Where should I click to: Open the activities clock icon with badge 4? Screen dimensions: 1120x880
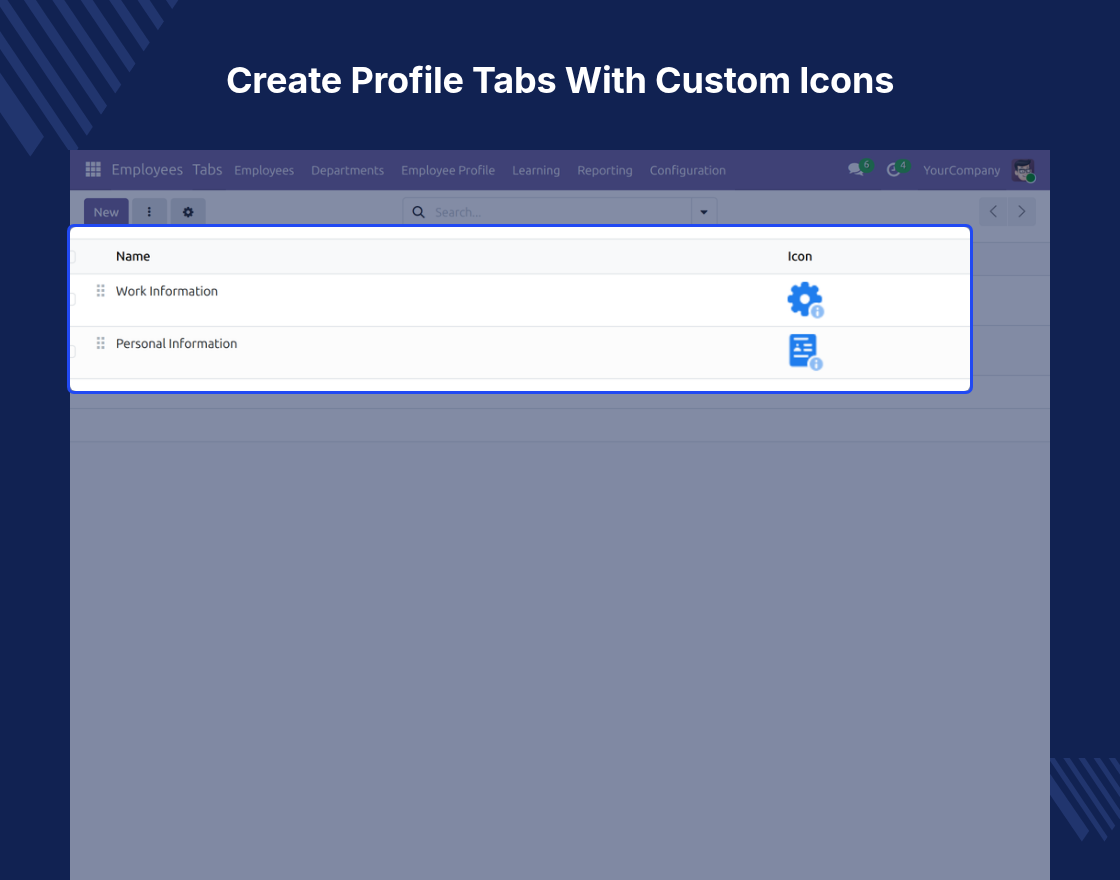click(x=896, y=169)
